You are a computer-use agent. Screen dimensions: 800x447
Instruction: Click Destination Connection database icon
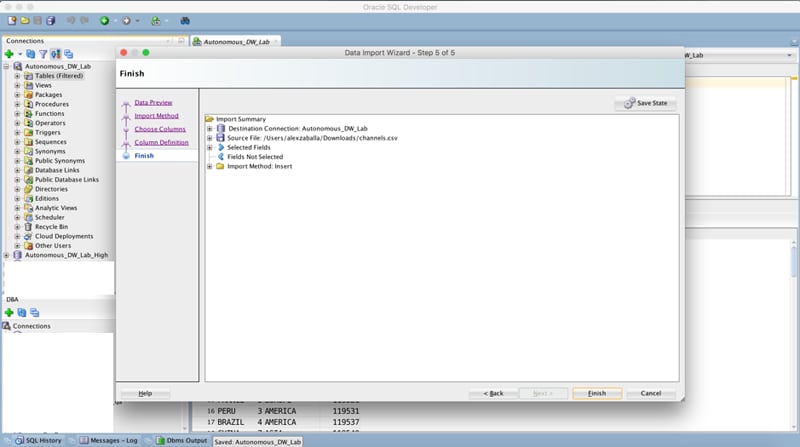click(x=220, y=129)
